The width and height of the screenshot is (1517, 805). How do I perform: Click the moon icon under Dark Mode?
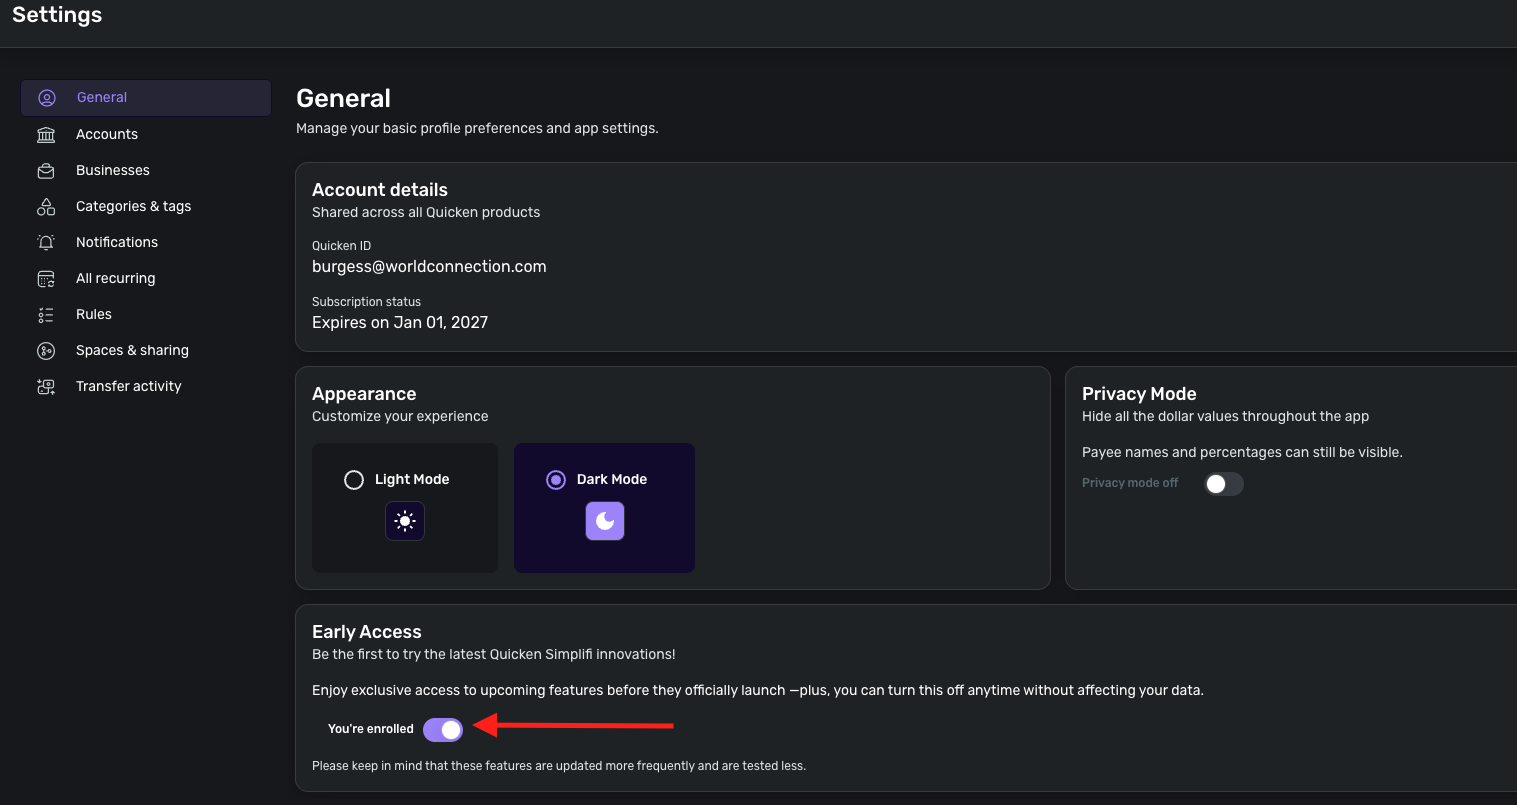click(x=605, y=521)
